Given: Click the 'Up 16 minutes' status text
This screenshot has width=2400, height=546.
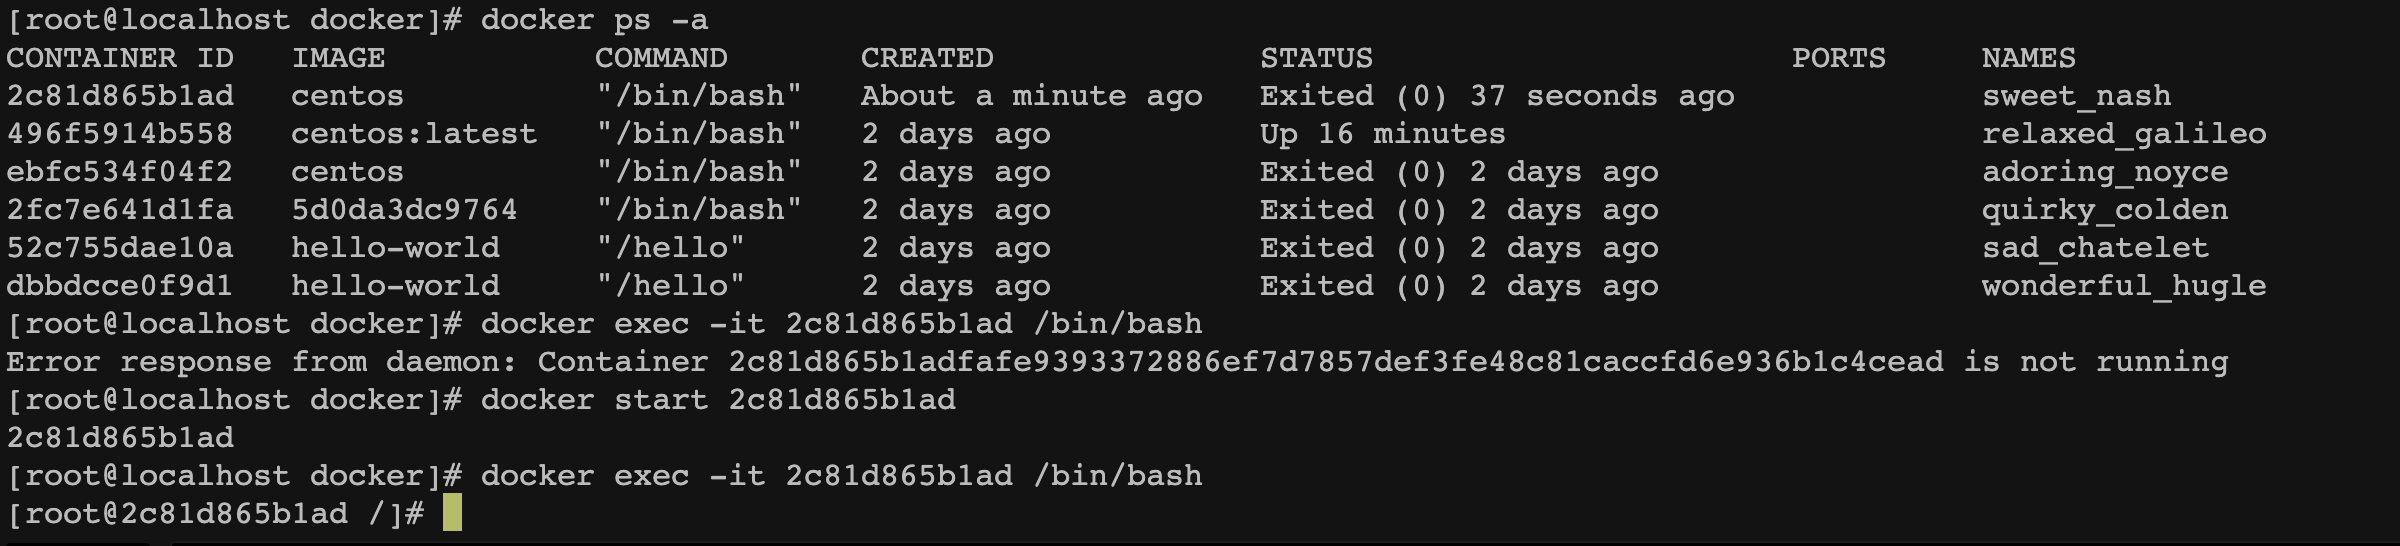Looking at the screenshot, I should pos(1382,134).
